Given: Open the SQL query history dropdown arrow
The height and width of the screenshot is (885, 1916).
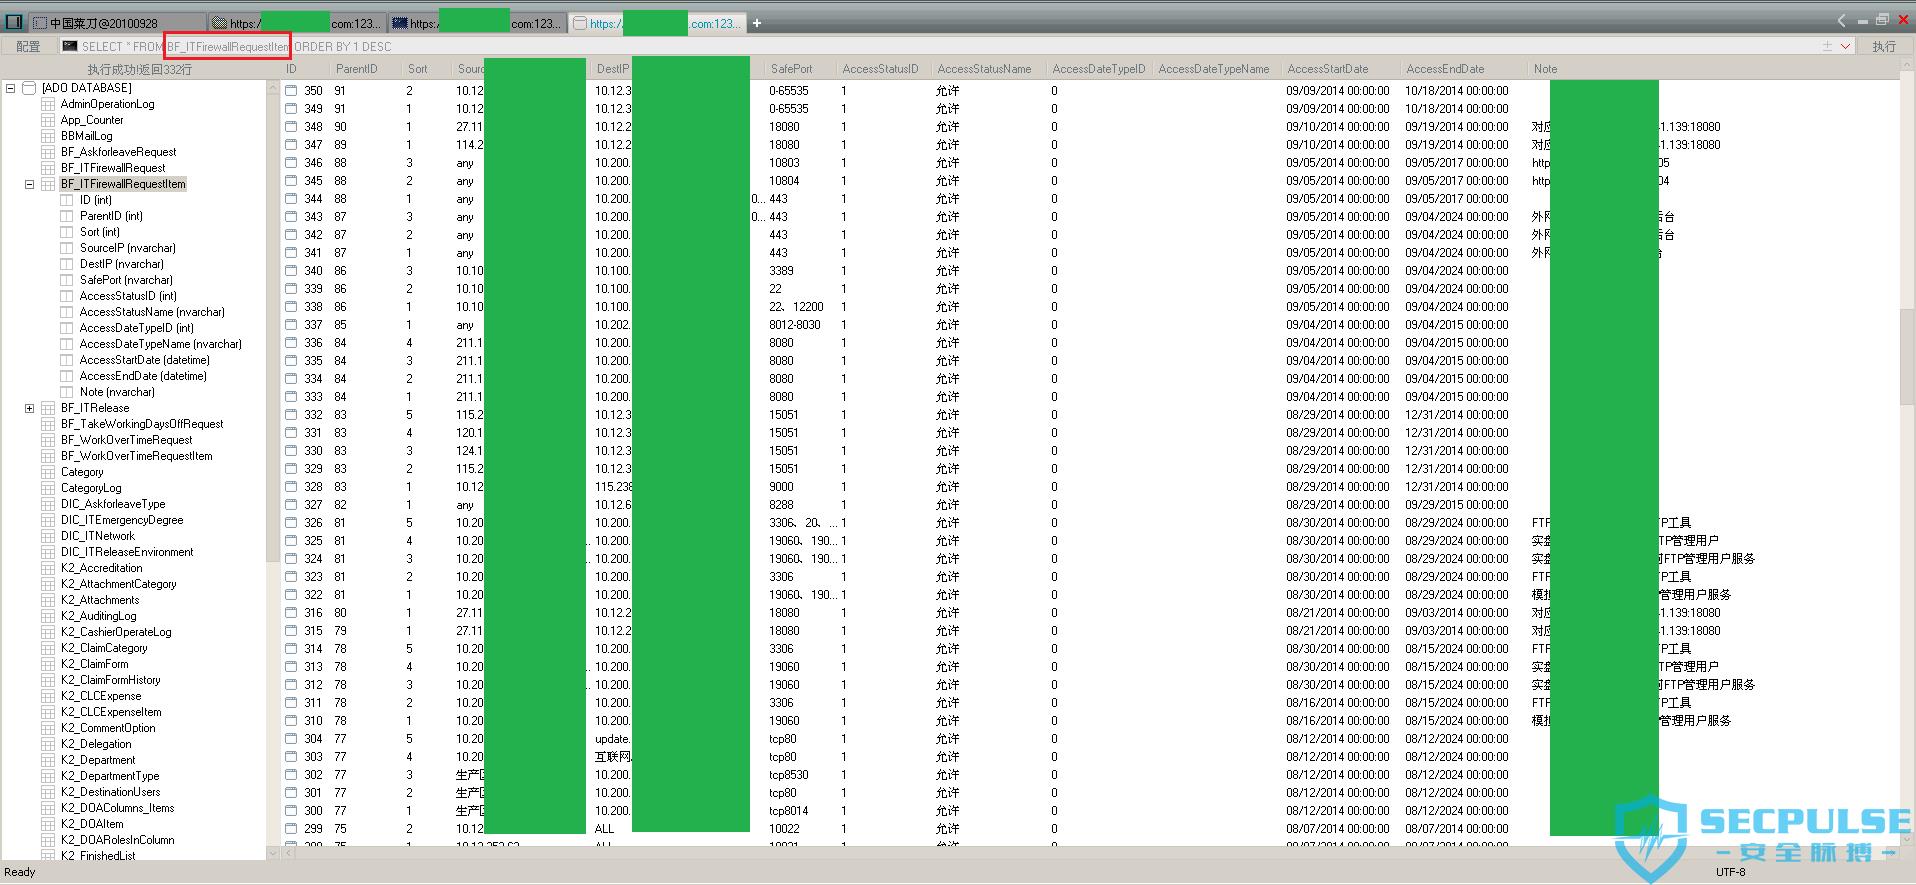Looking at the screenshot, I should [1845, 46].
